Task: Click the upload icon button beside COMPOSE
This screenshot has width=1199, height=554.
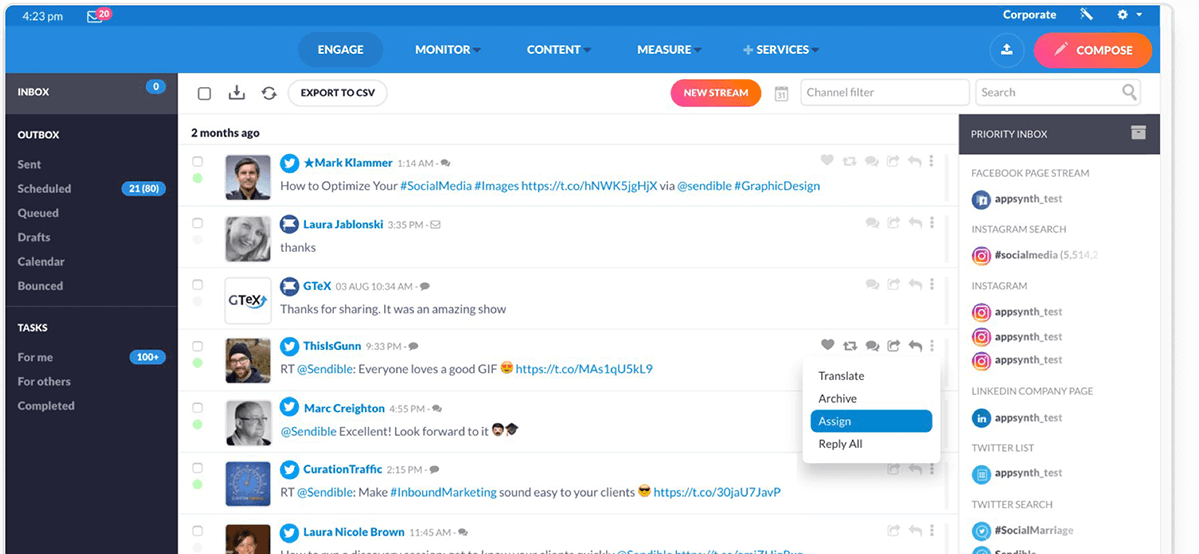Action: click(x=1007, y=50)
